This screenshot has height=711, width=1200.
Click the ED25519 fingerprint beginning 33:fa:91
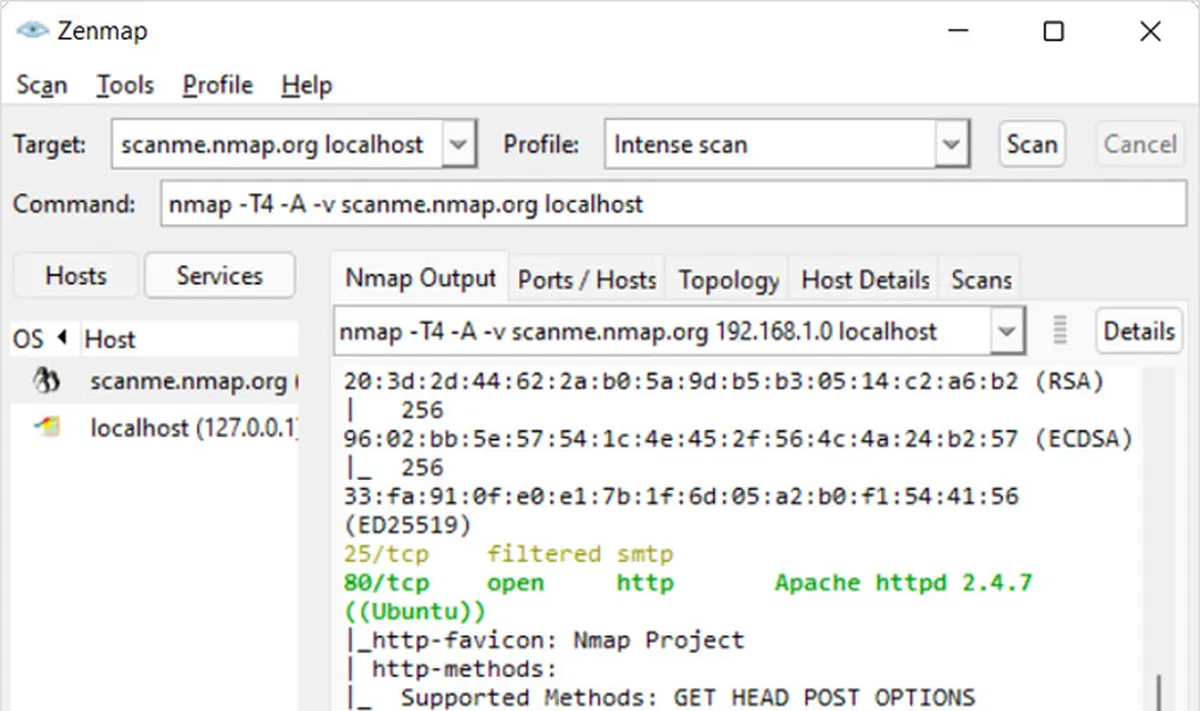(x=680, y=496)
